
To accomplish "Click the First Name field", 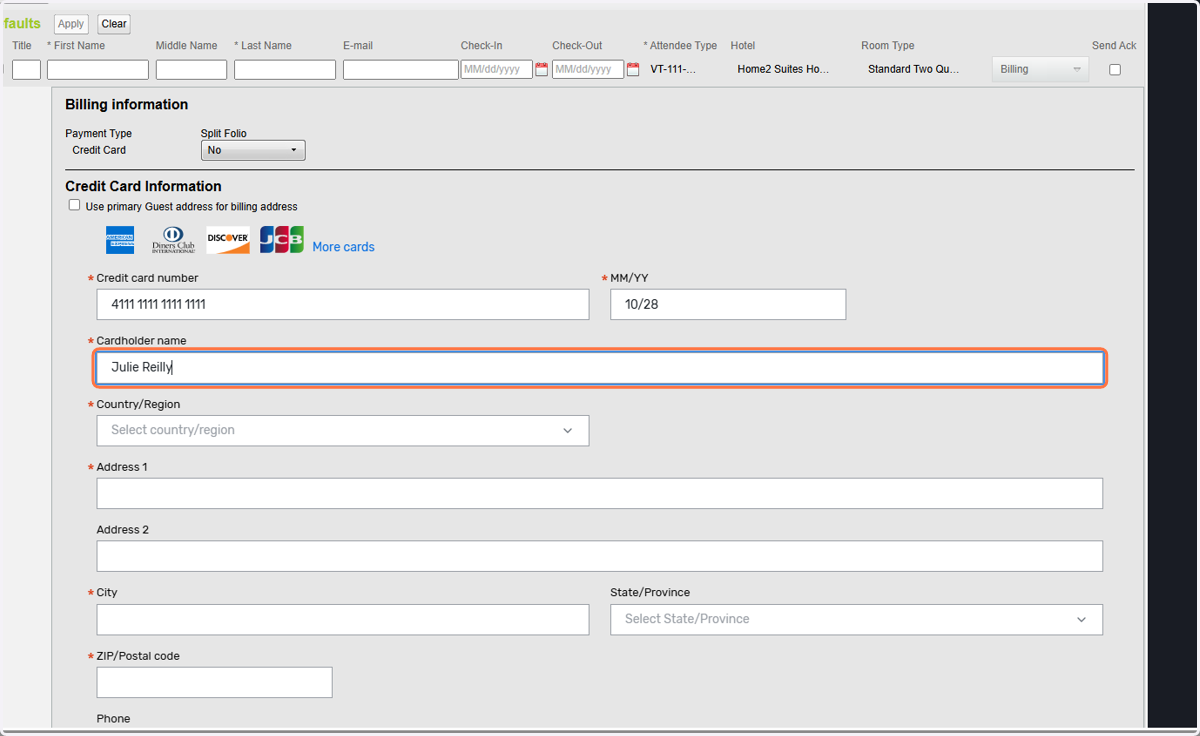I will (98, 70).
